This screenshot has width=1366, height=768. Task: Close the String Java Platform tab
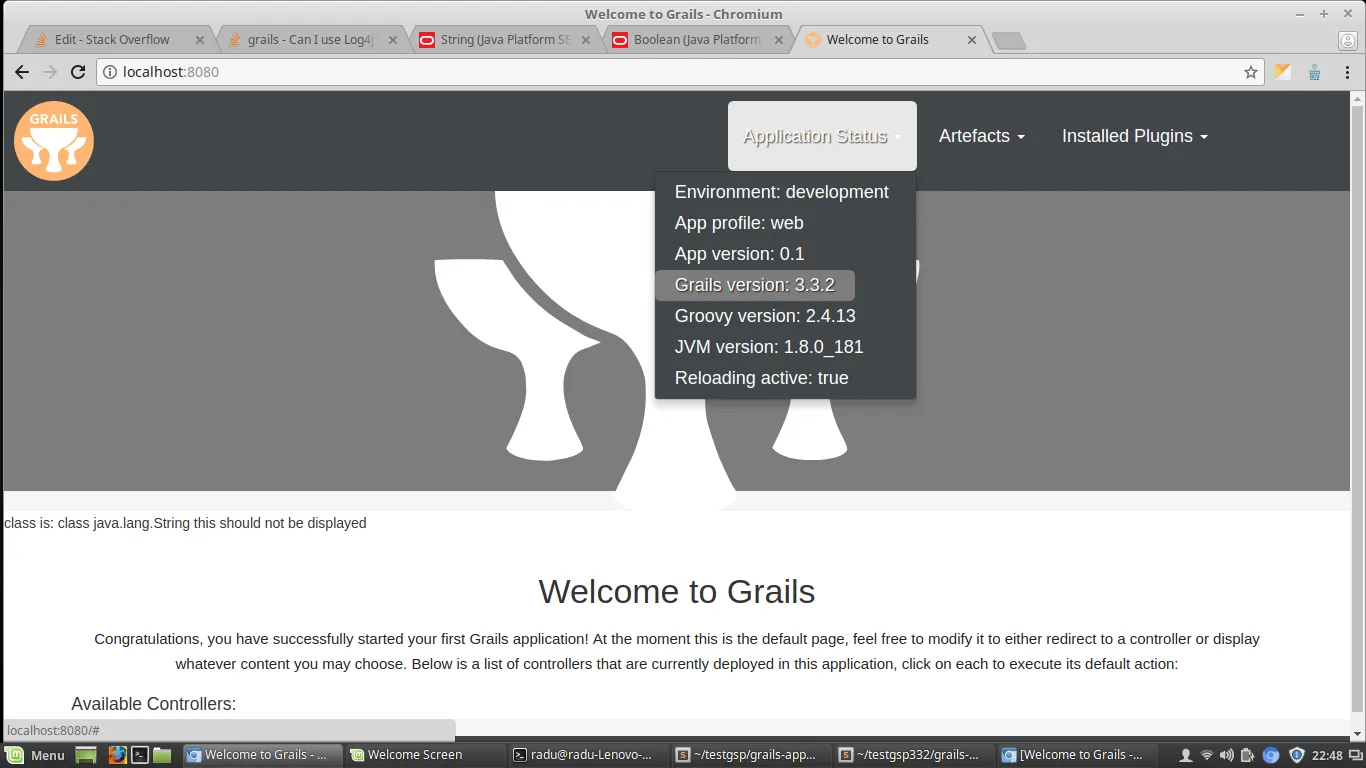click(x=585, y=40)
